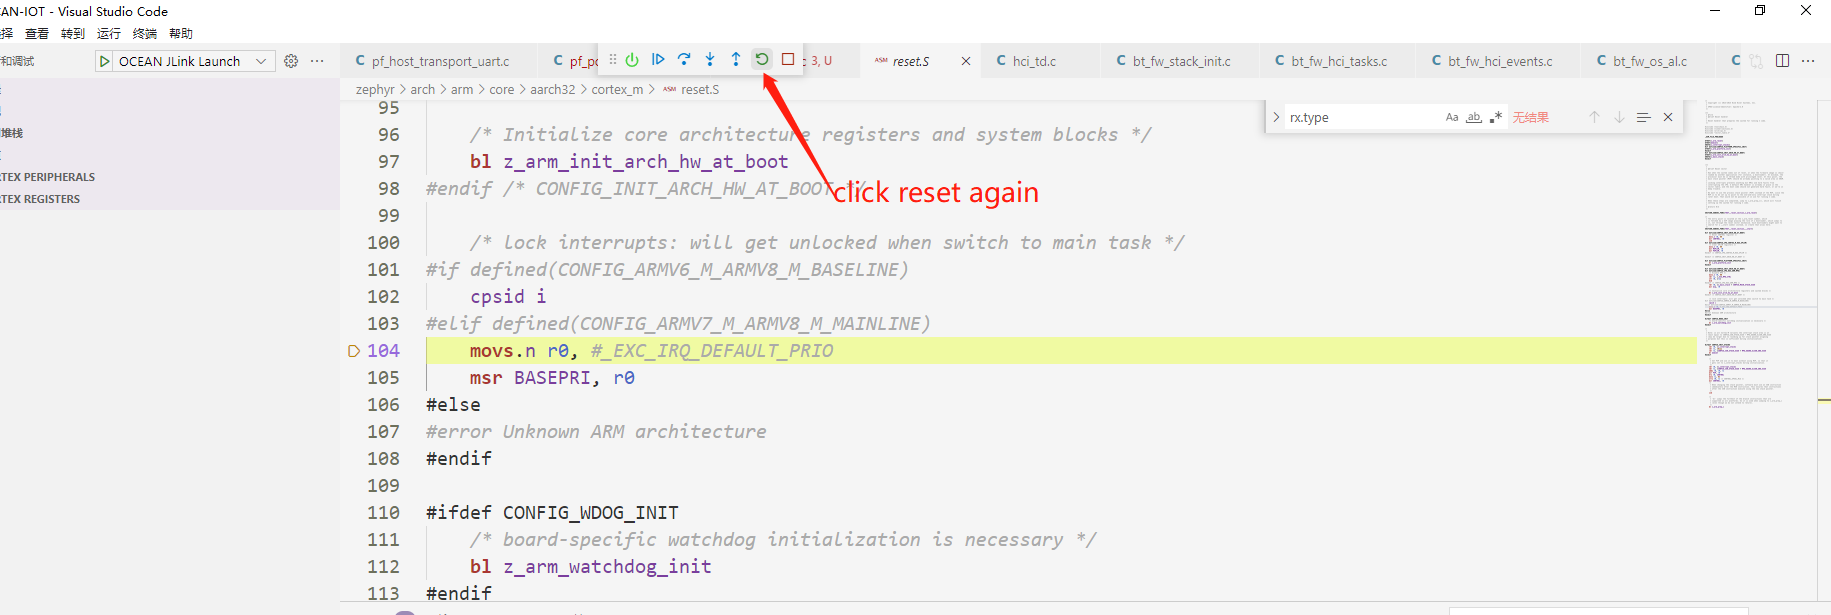Step over the current instruction
The height and width of the screenshot is (615, 1831).
pos(684,60)
